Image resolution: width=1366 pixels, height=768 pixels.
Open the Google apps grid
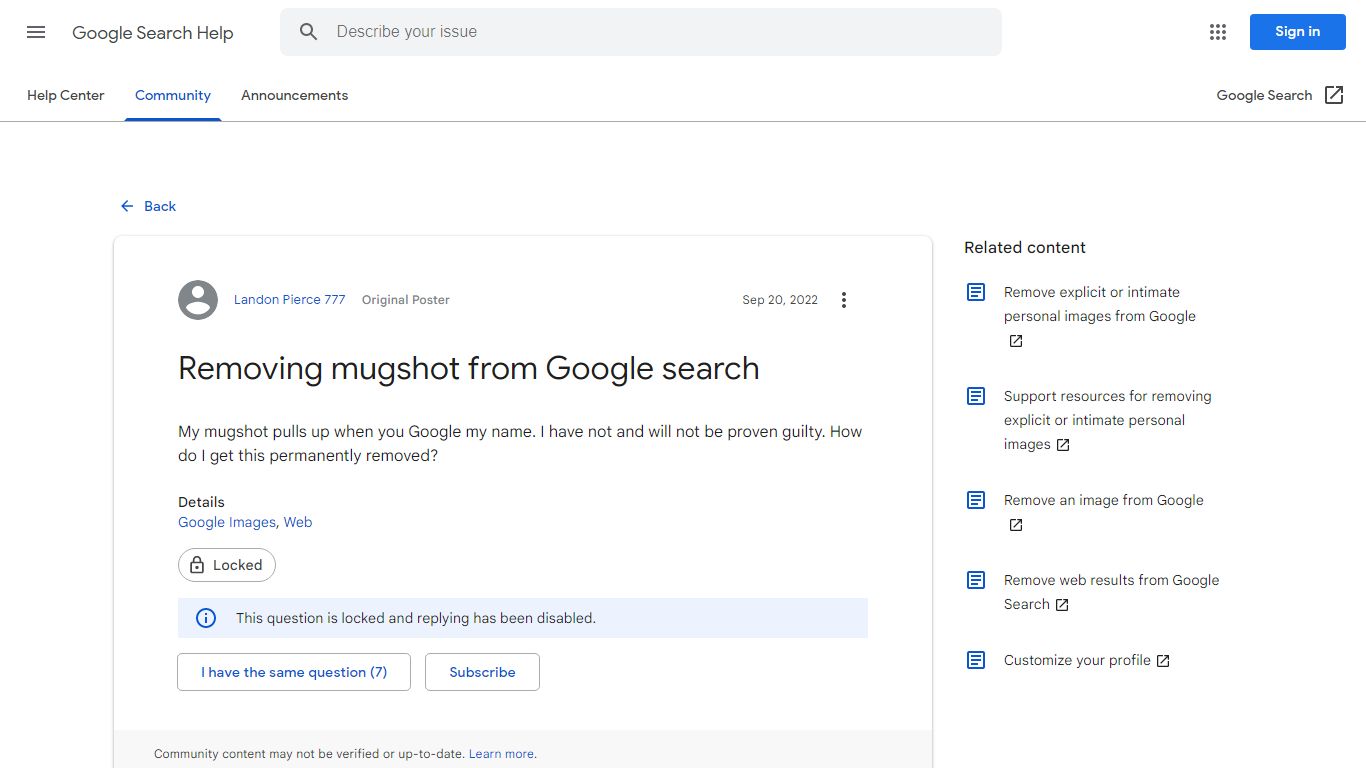click(1217, 31)
